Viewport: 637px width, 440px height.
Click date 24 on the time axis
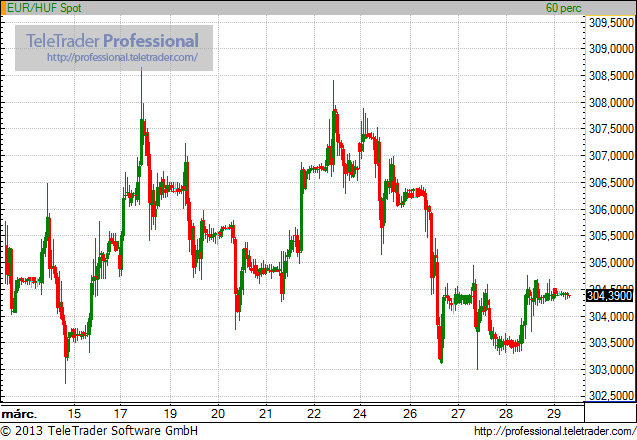[x=360, y=414]
